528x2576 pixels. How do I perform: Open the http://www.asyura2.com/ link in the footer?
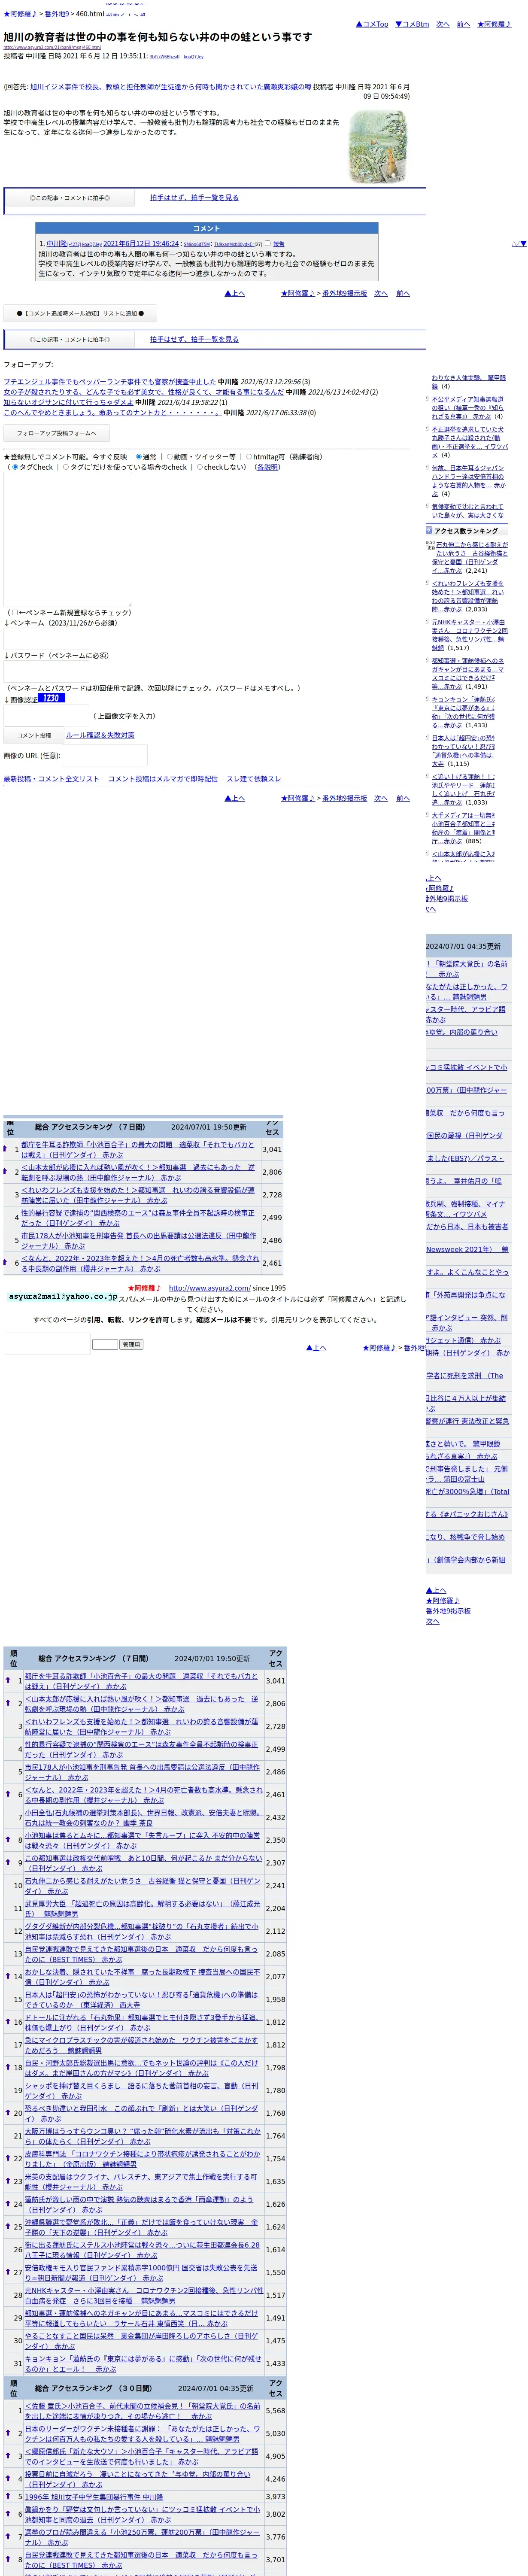tap(209, 1288)
